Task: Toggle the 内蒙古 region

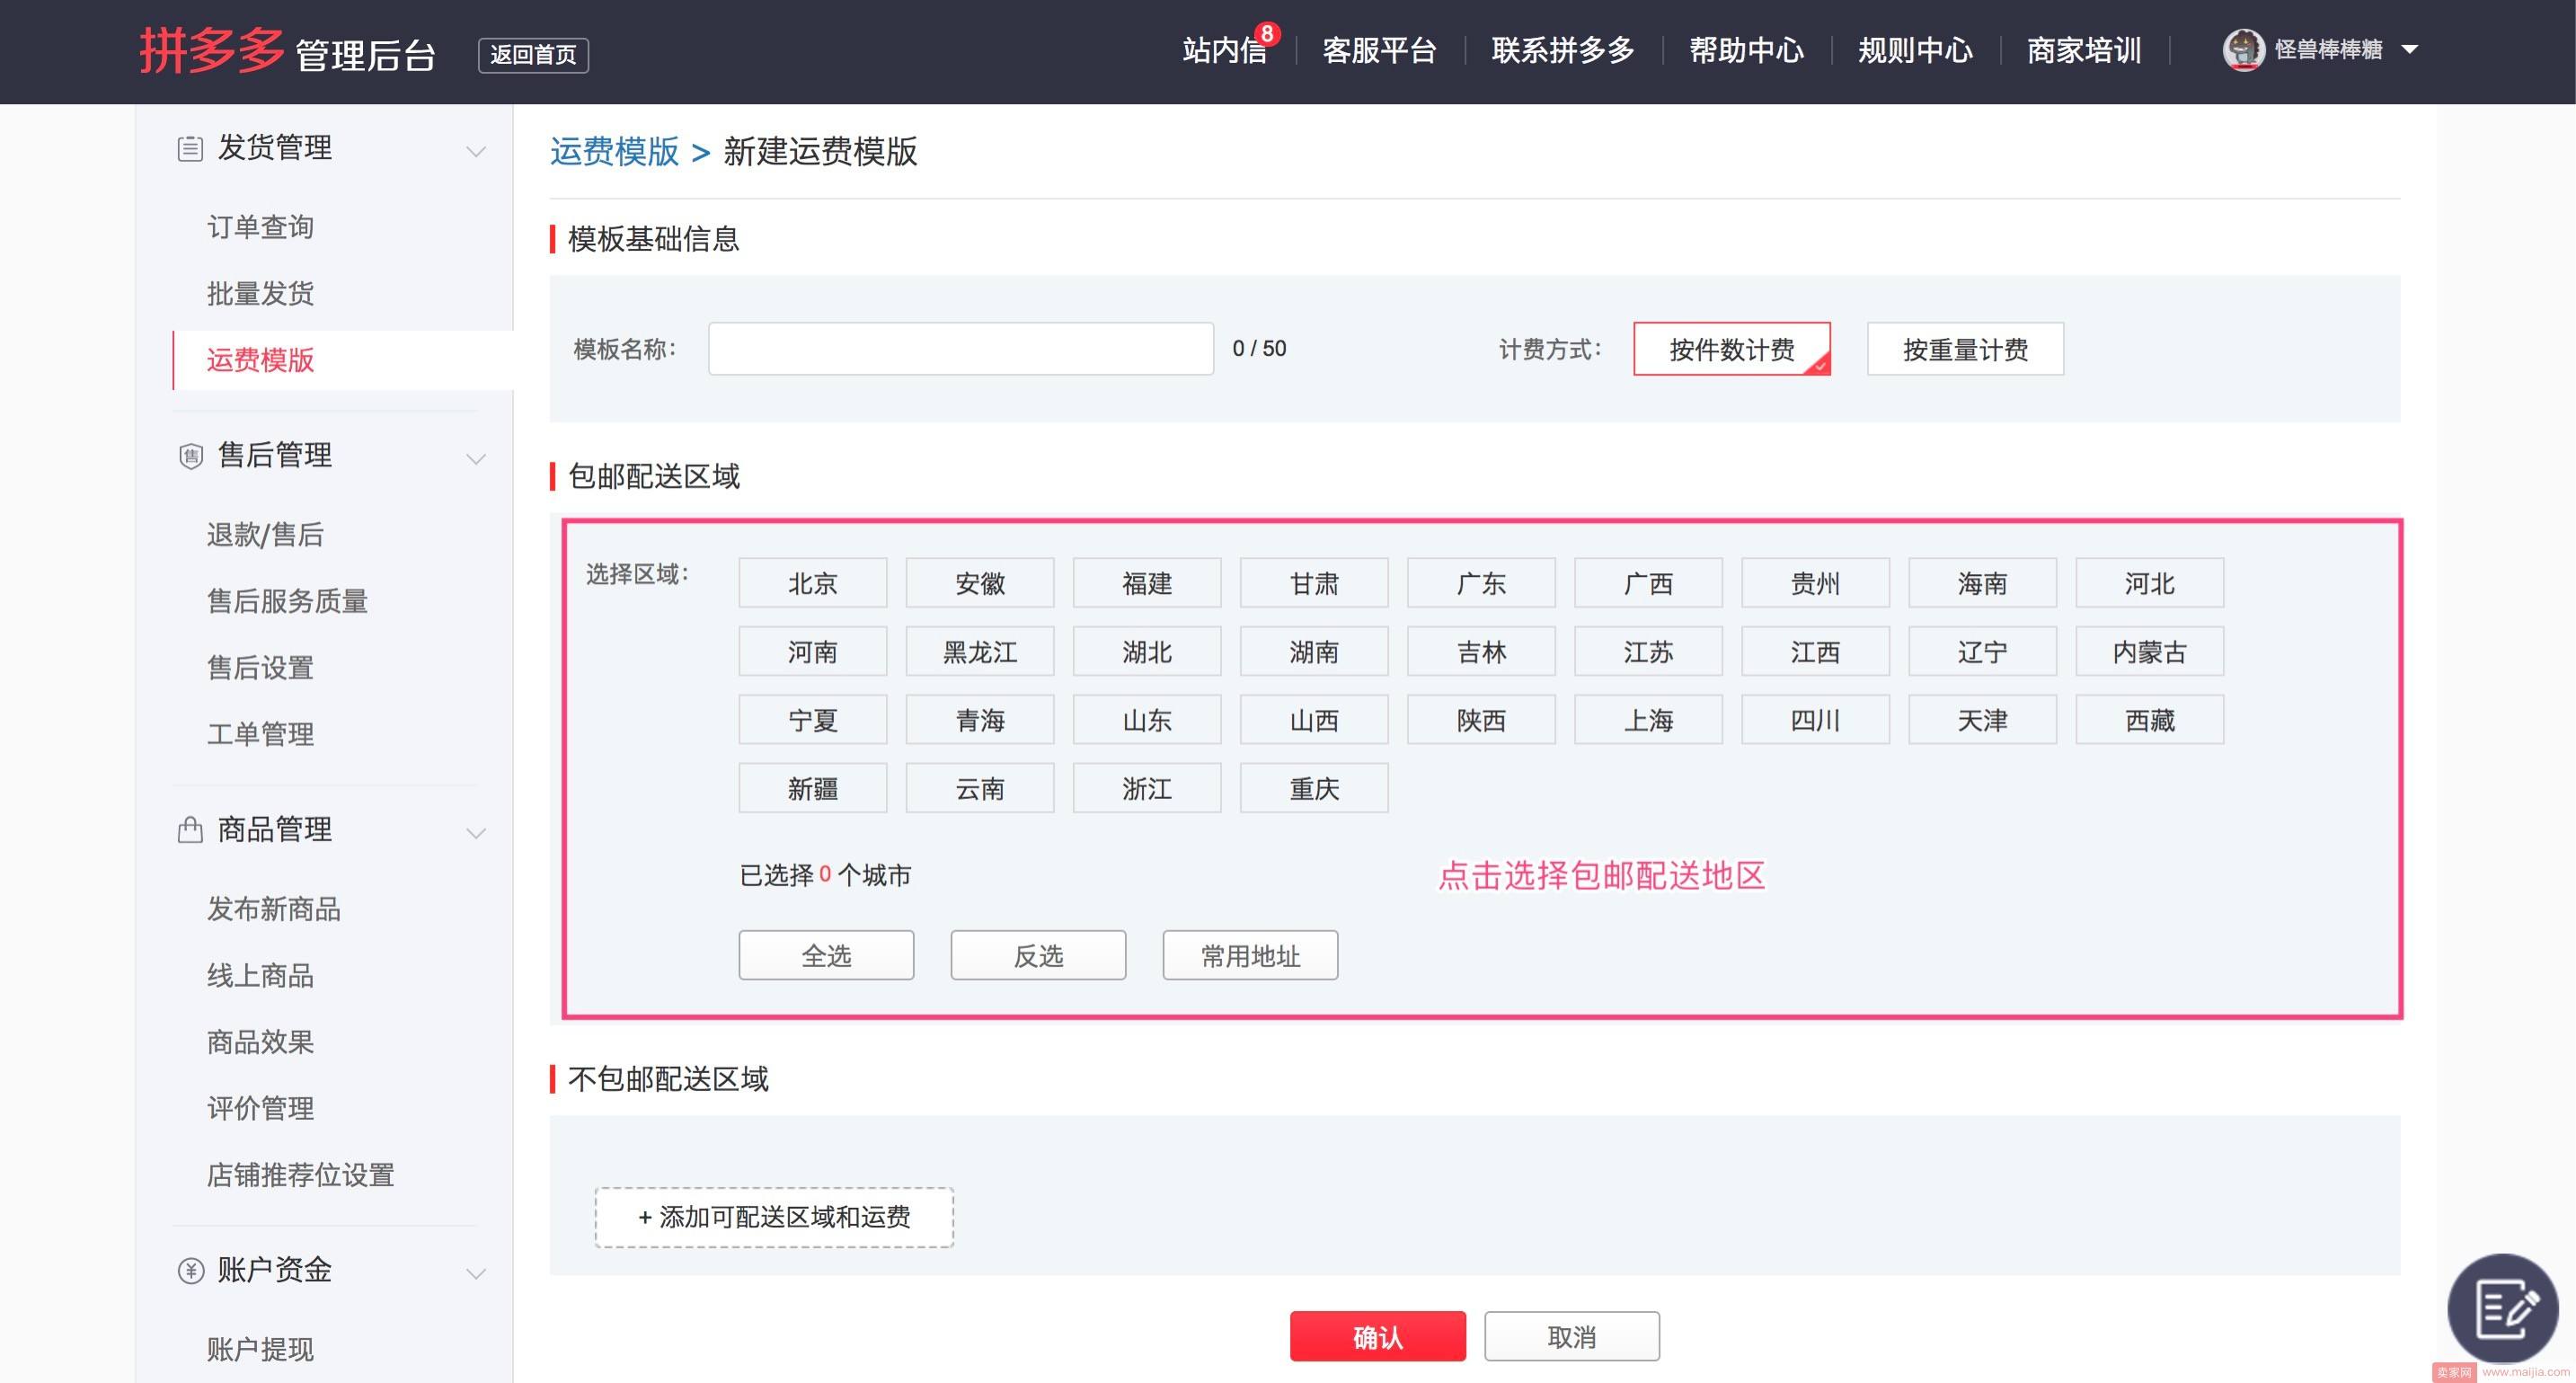Action: point(2150,652)
